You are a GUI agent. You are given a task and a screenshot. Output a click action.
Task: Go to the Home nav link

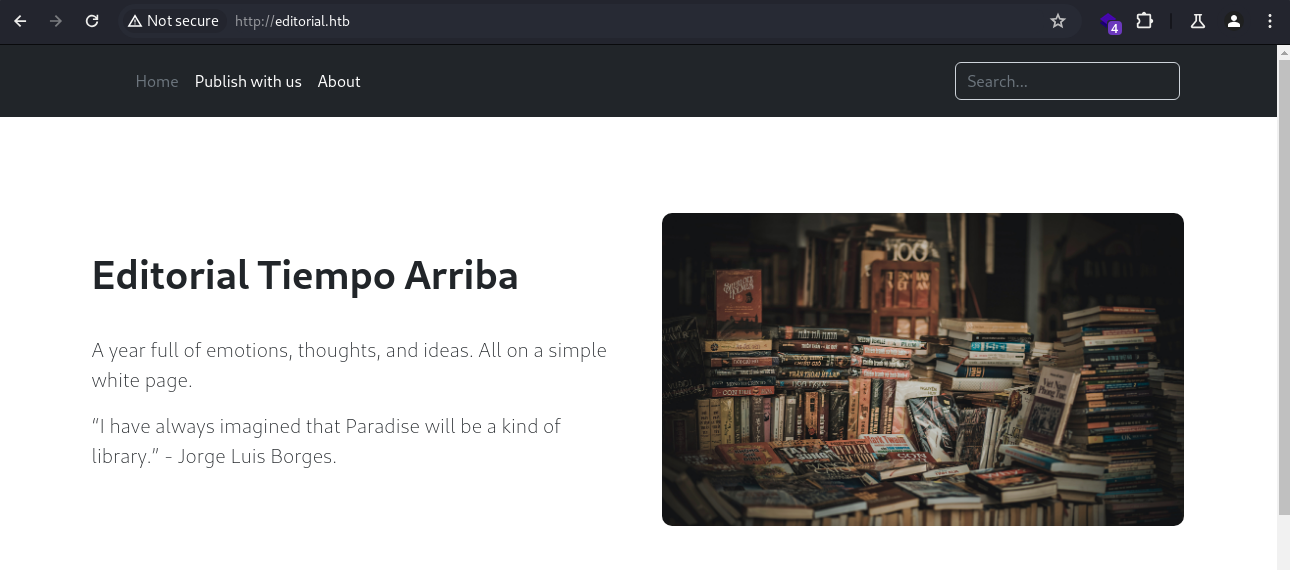point(157,81)
